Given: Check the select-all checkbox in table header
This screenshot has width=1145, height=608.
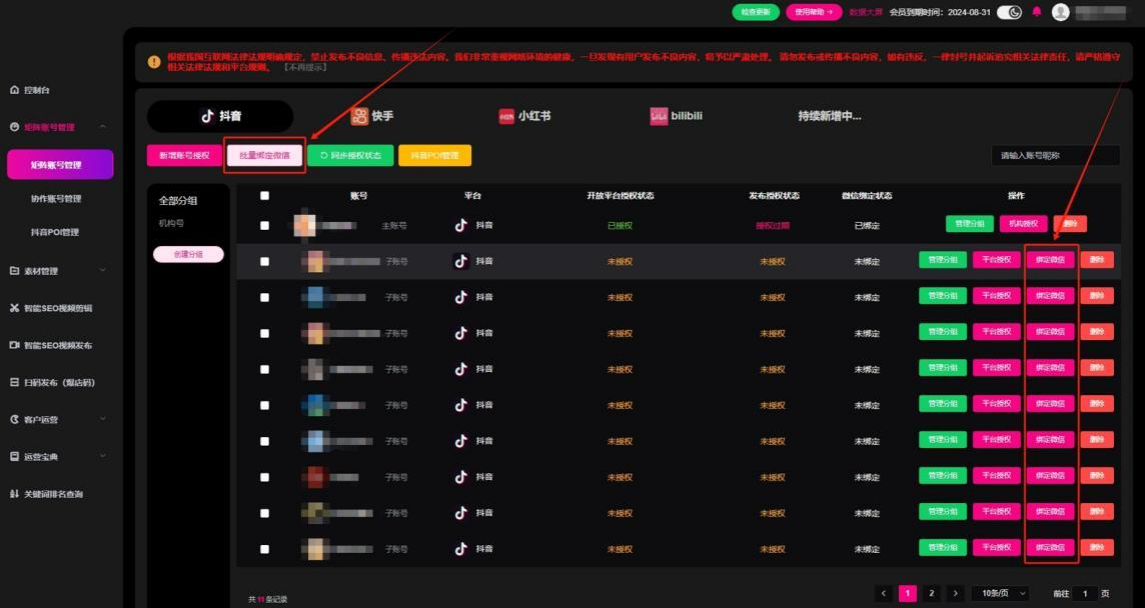Looking at the screenshot, I should (264, 196).
